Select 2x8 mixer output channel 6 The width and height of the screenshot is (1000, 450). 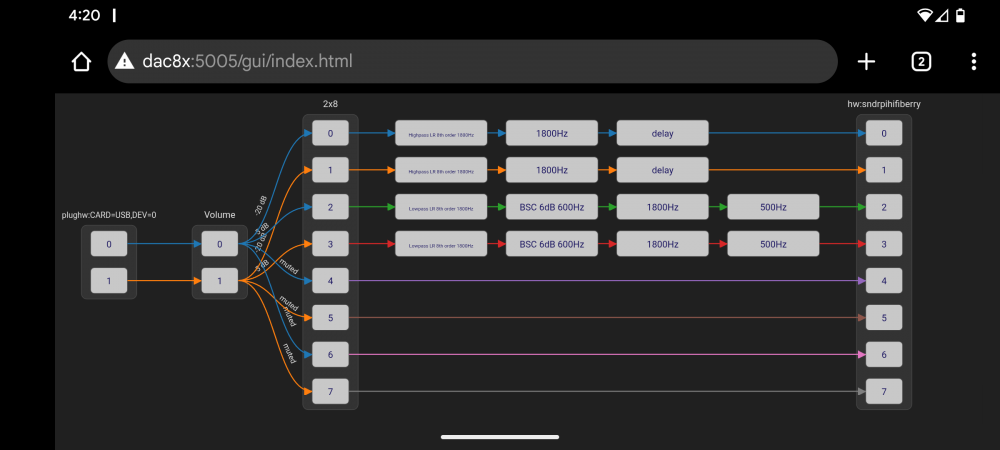pos(330,355)
